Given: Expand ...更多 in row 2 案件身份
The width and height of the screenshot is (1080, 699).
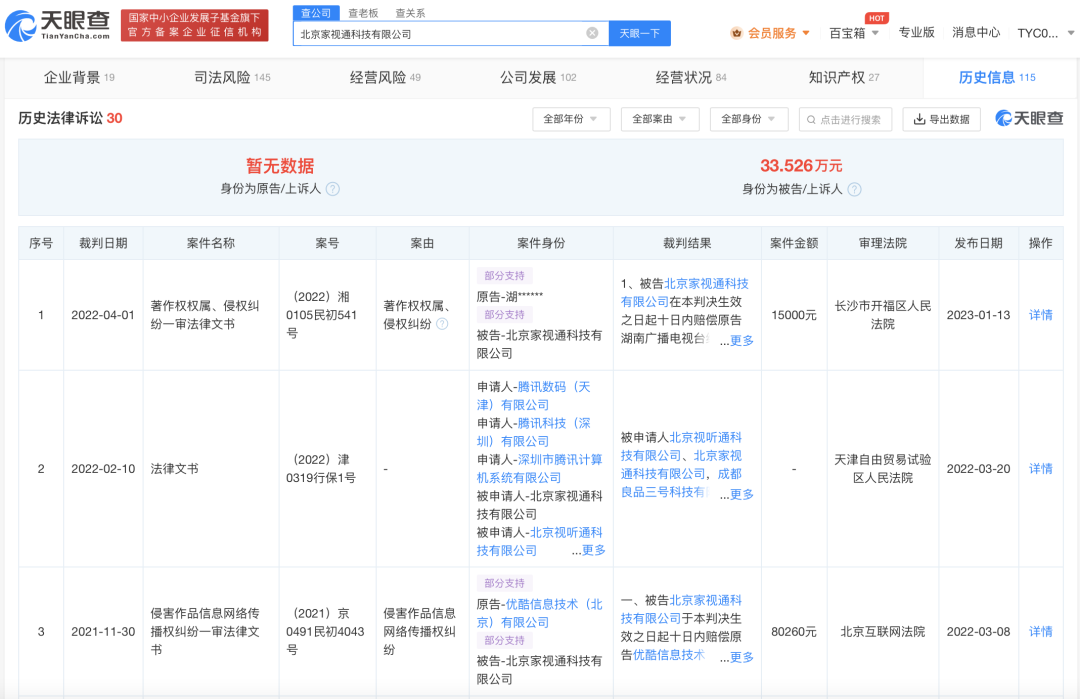Looking at the screenshot, I should pos(588,550).
